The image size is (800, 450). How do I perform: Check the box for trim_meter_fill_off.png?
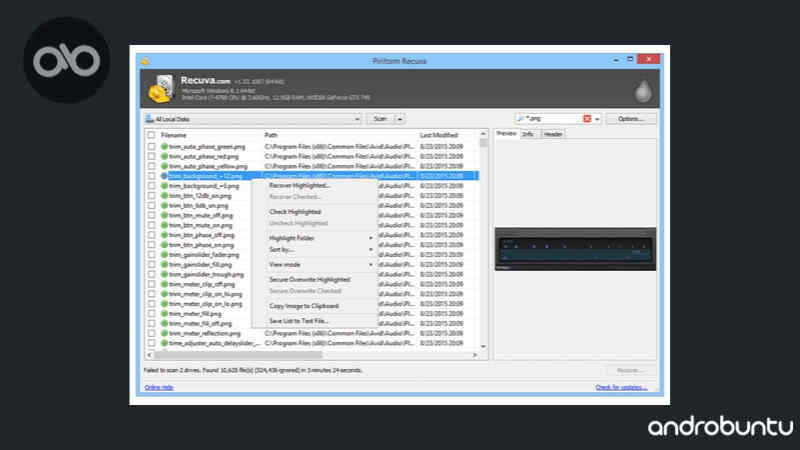(151, 323)
